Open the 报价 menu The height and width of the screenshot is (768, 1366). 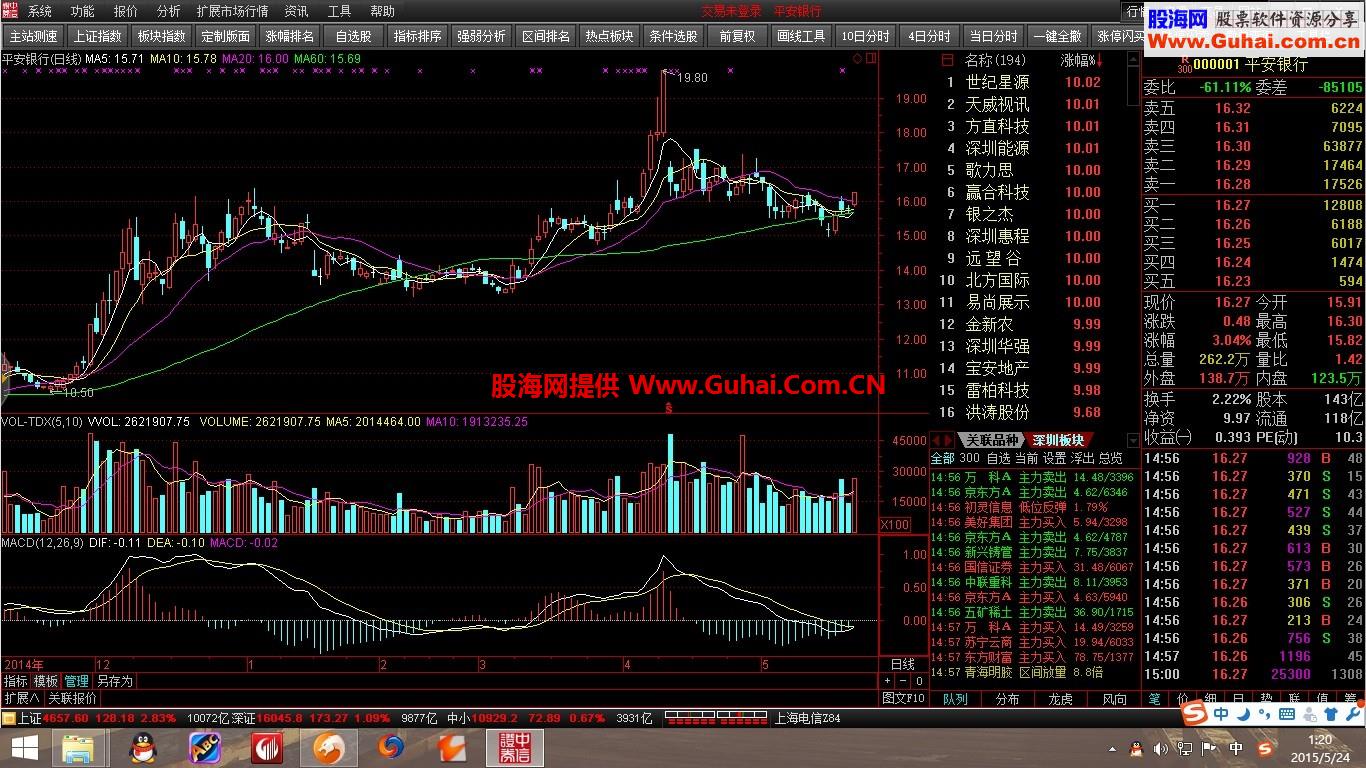126,12
